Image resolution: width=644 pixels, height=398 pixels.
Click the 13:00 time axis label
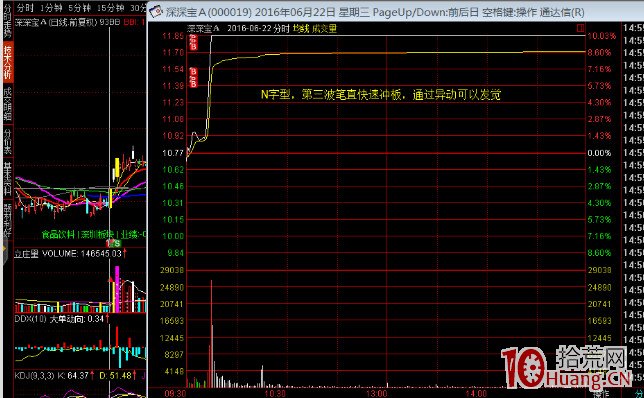point(377,393)
